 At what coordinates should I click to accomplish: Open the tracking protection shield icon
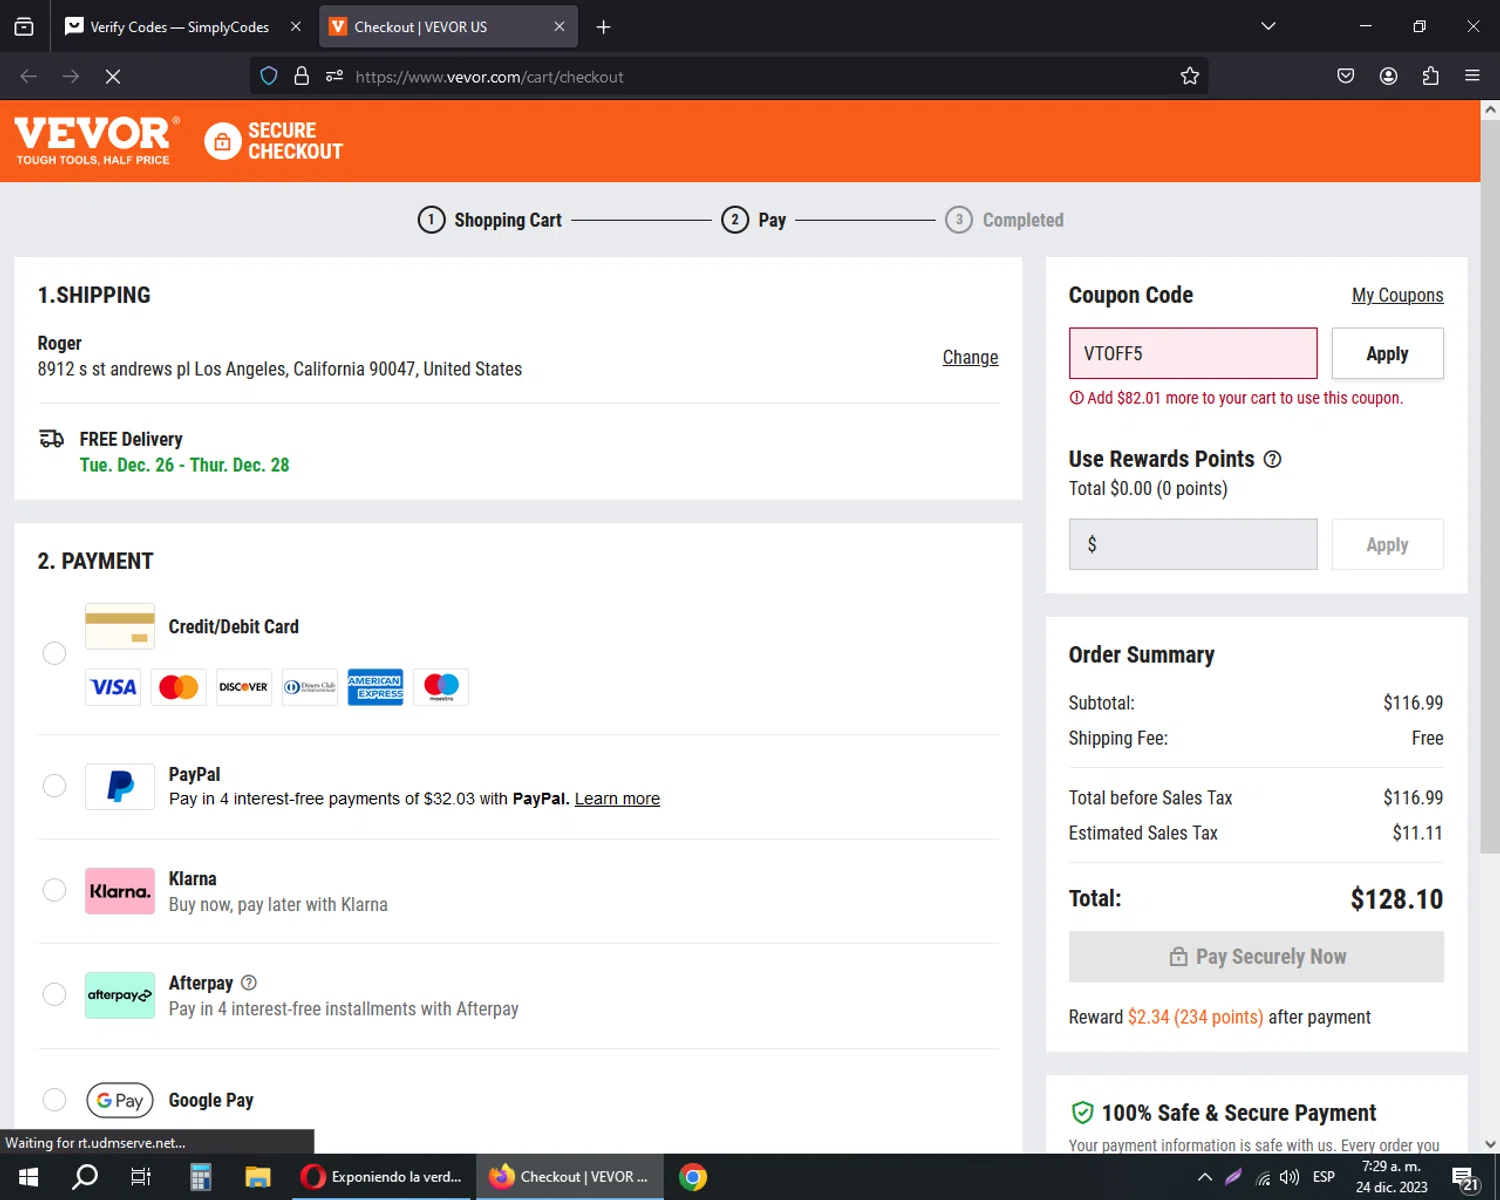268,76
